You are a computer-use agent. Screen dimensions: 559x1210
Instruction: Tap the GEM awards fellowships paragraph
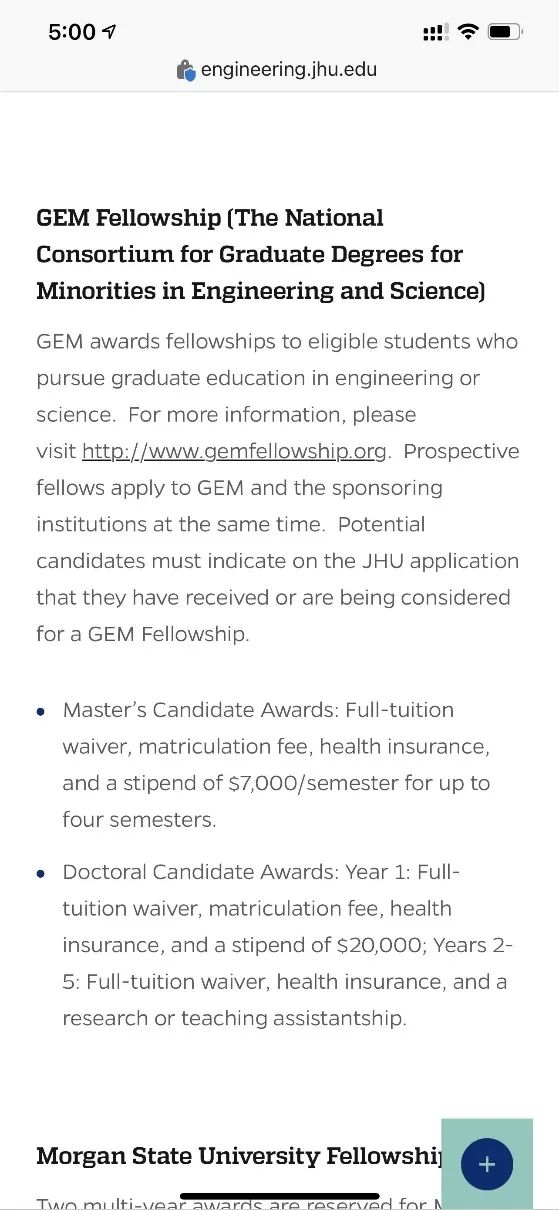(278, 488)
